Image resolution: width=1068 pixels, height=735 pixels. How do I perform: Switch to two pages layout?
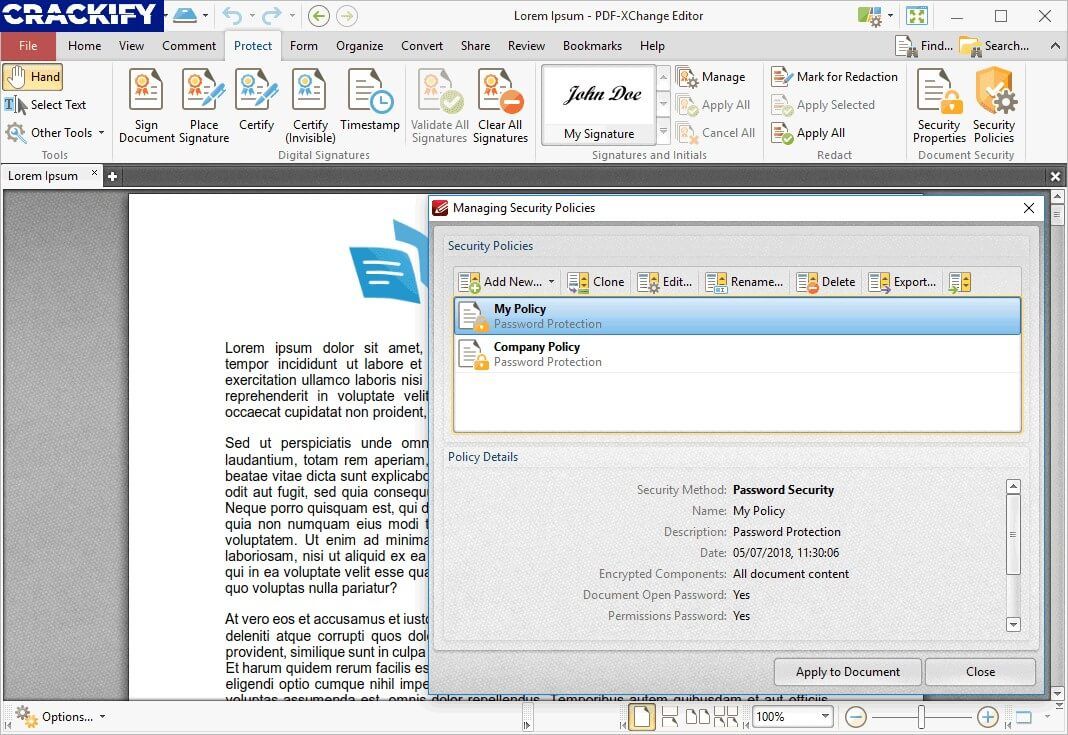pyautogui.click(x=697, y=717)
